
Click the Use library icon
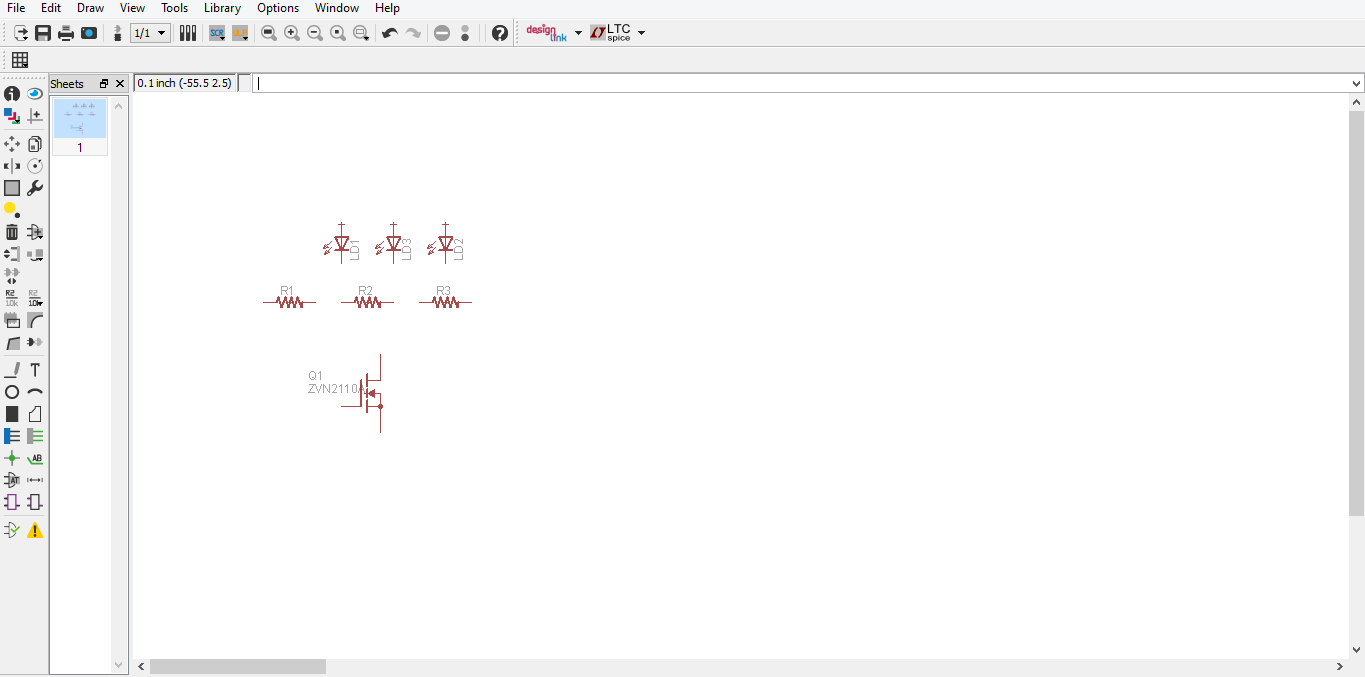(188, 33)
